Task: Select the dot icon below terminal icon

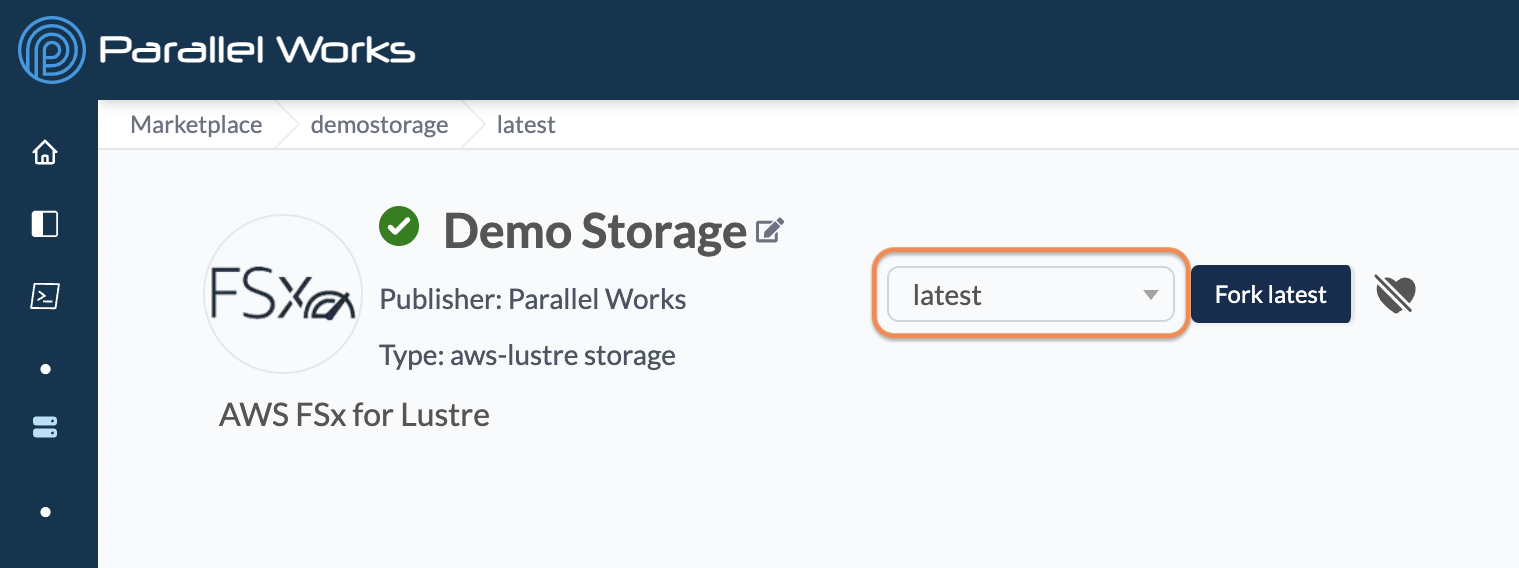Action: 45,369
